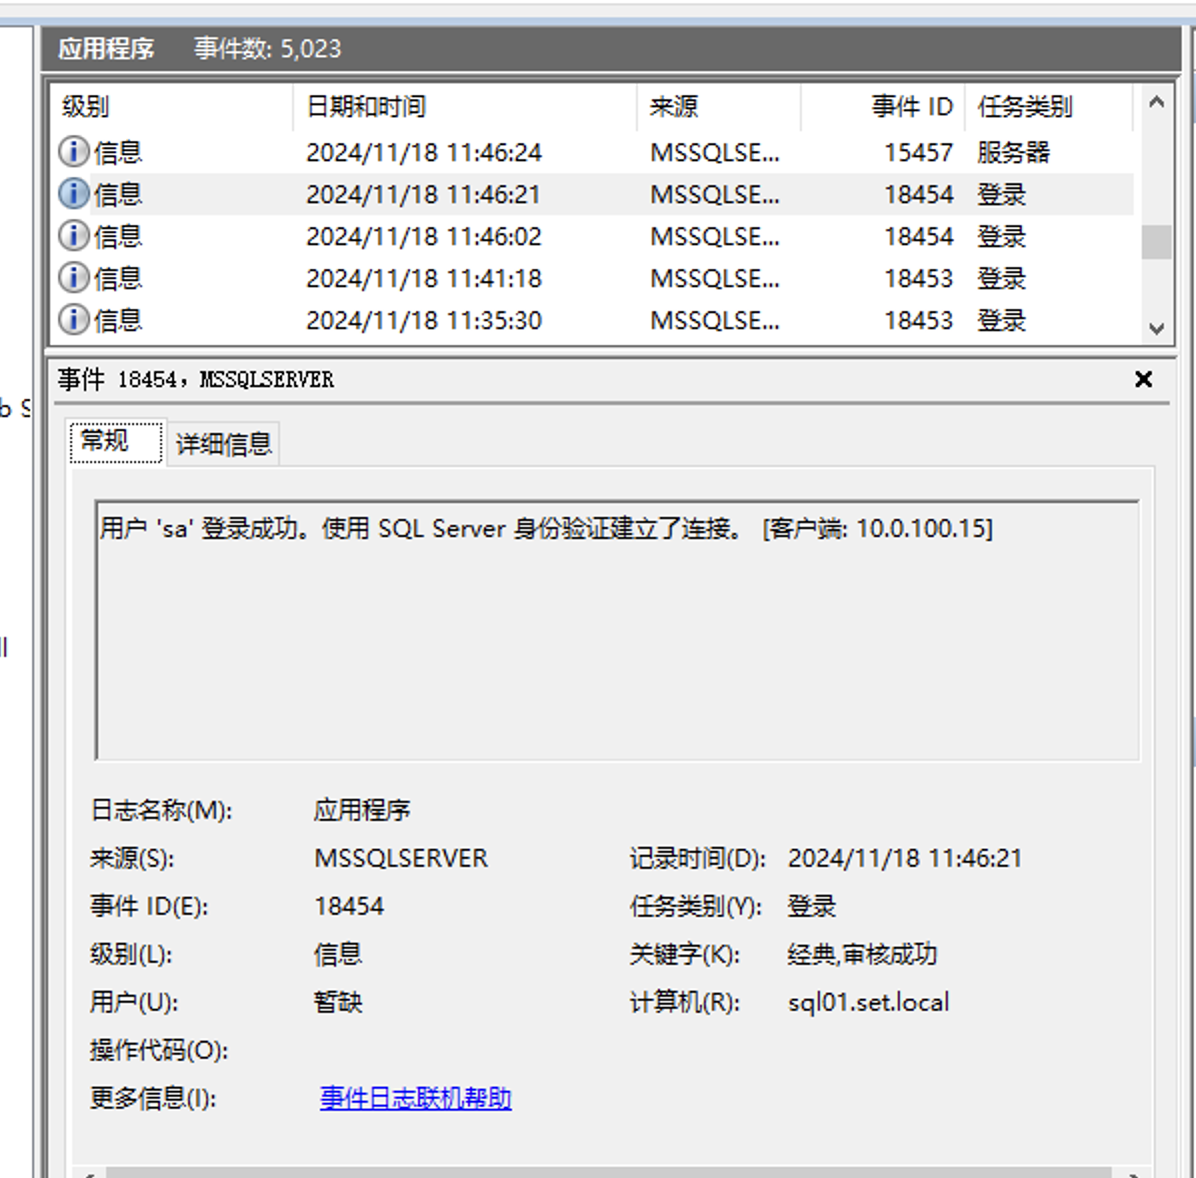
Task: Select the info icon for the 11:35:30 event
Action: tap(73, 319)
